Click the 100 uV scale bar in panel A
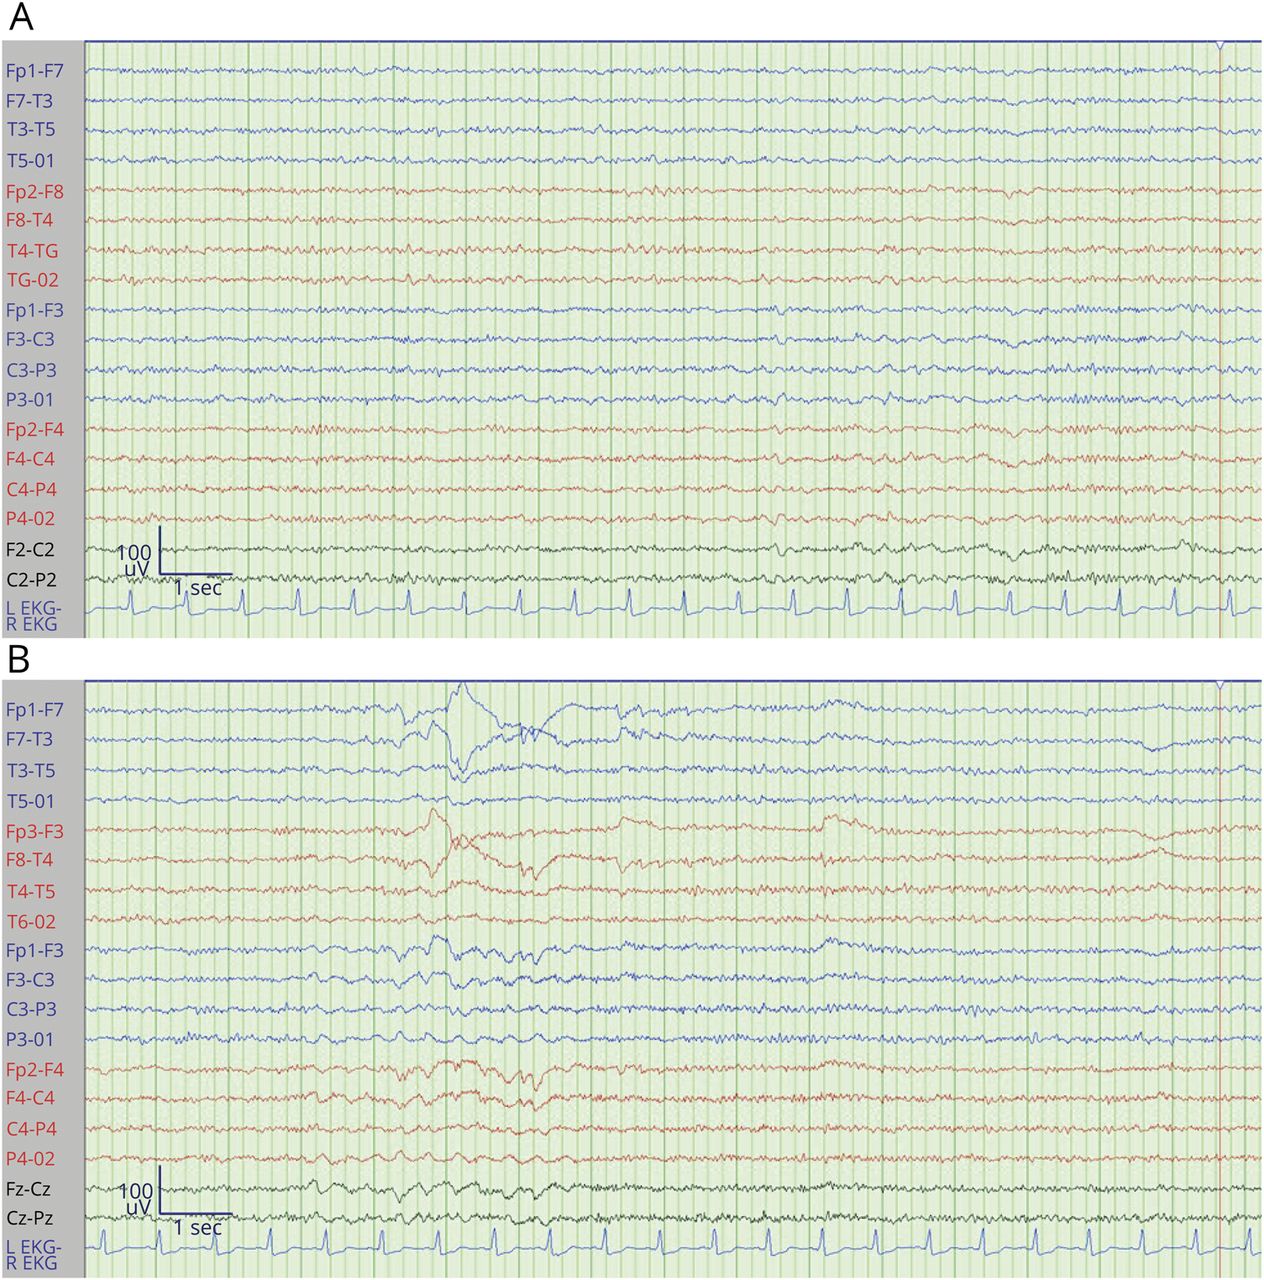The height and width of the screenshot is (1280, 1264). pyautogui.click(x=159, y=555)
